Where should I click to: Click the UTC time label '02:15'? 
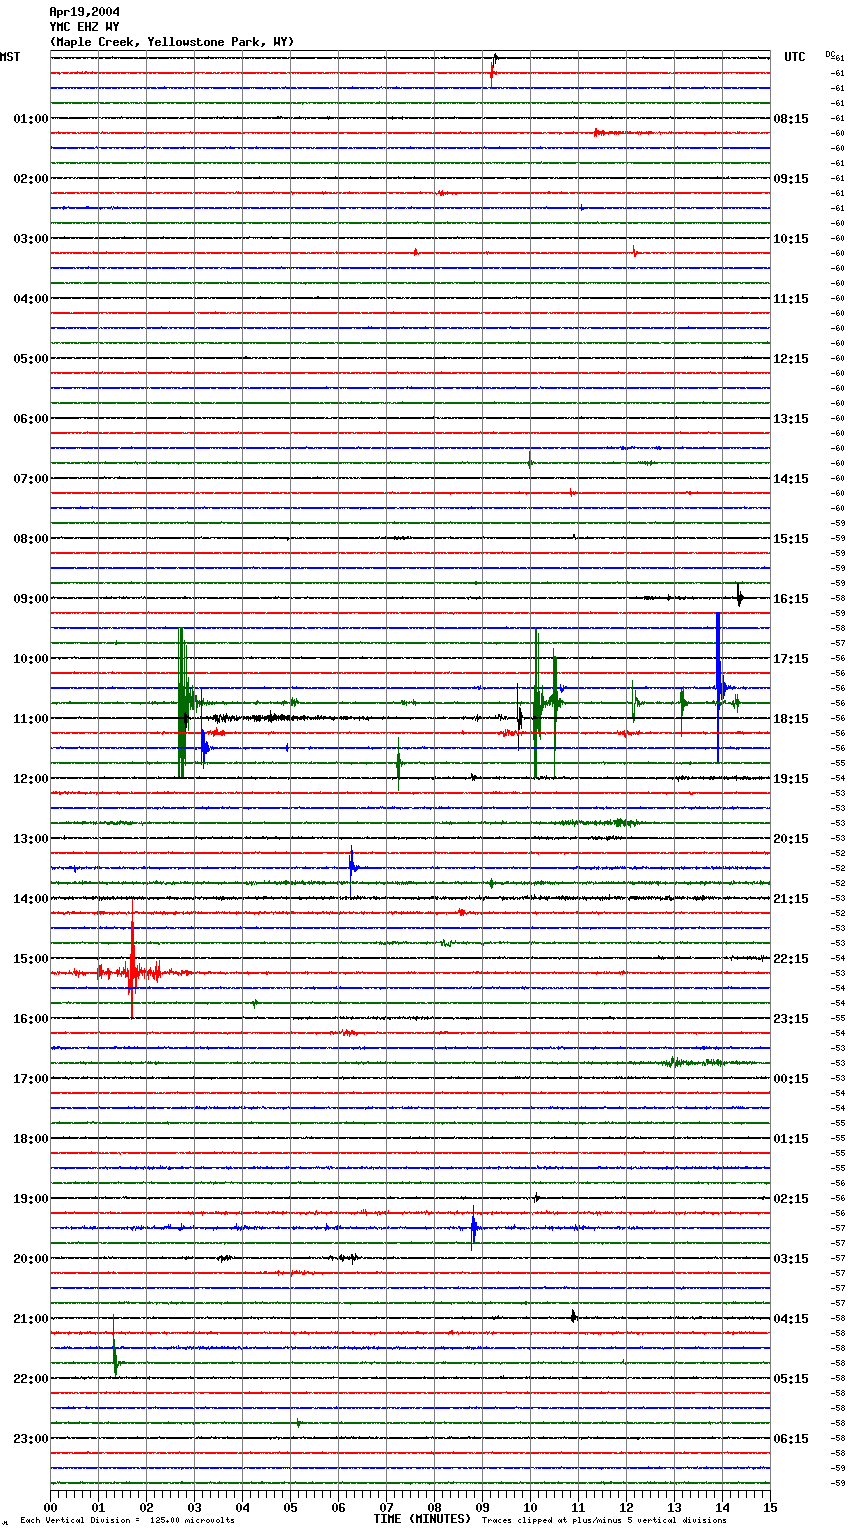pyautogui.click(x=791, y=1199)
